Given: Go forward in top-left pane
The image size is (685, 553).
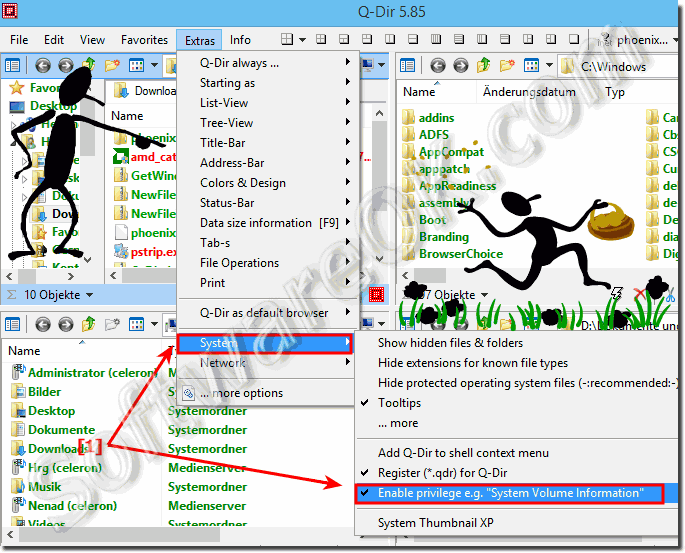Looking at the screenshot, I should [66, 66].
